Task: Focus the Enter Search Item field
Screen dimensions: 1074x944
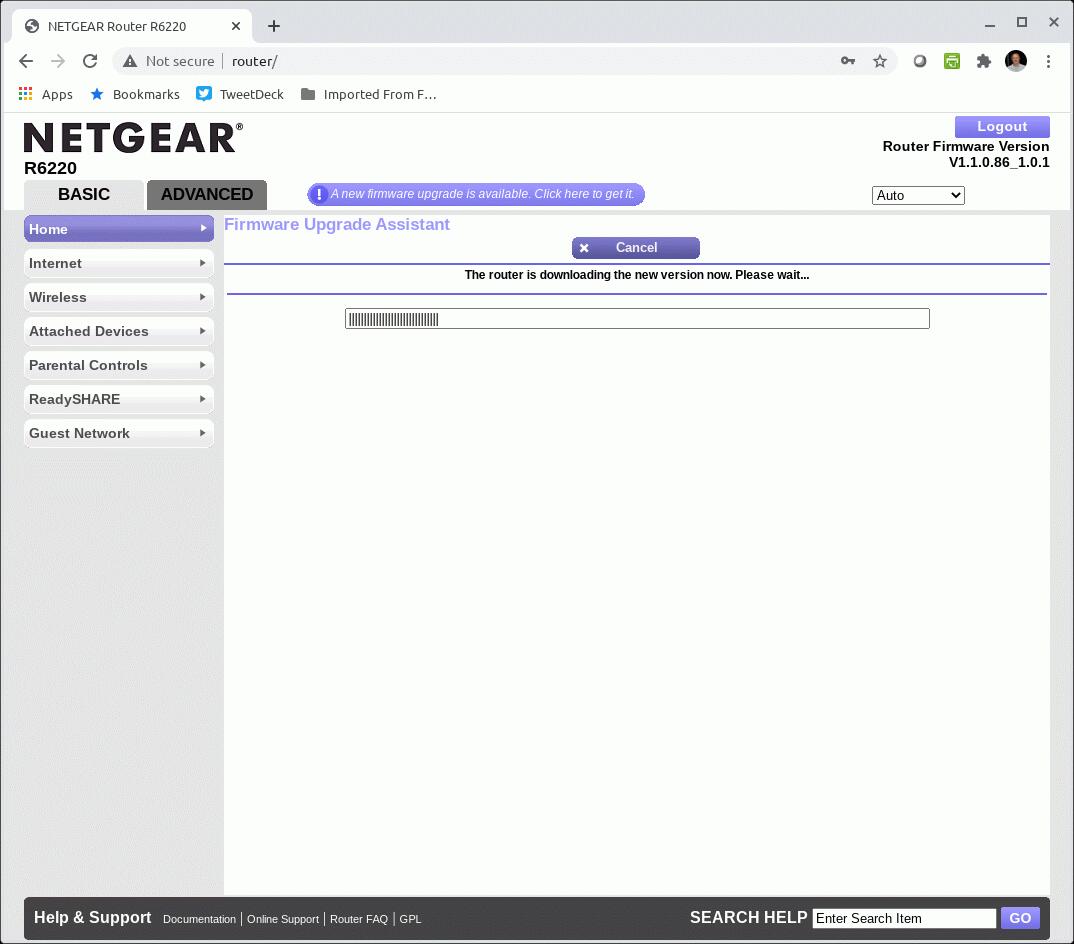Action: point(904,918)
